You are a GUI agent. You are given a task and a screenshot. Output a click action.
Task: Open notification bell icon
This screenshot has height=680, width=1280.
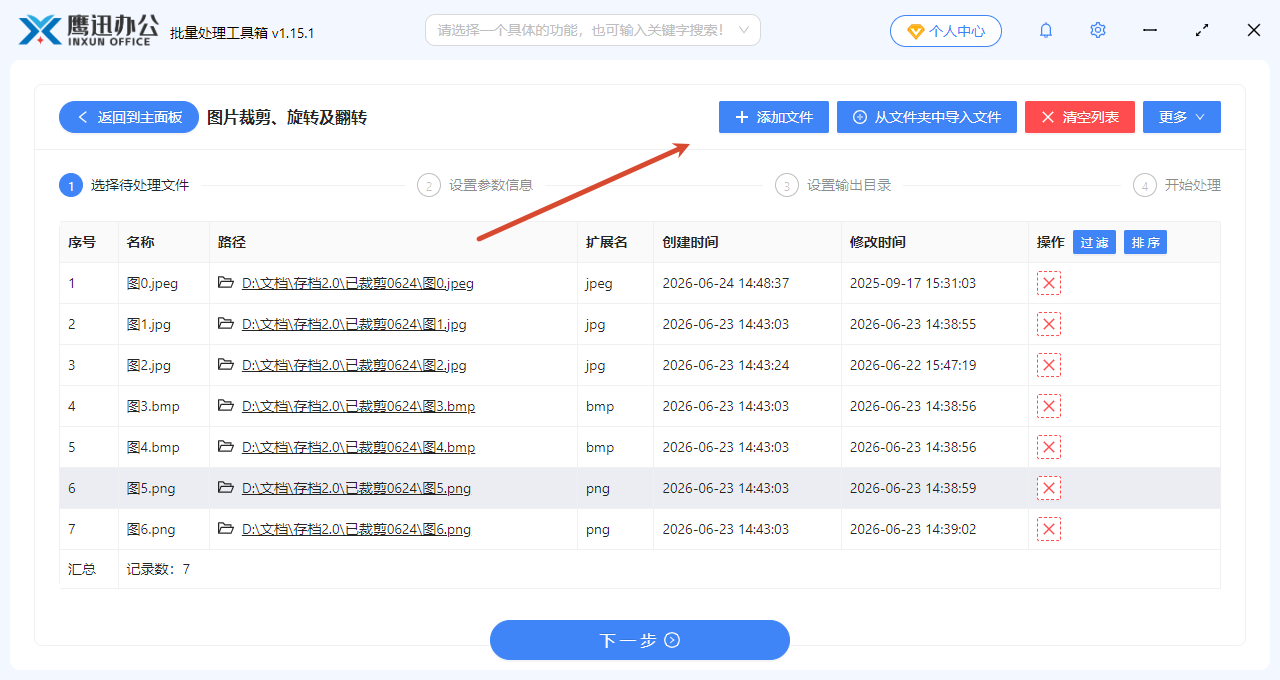(1046, 31)
